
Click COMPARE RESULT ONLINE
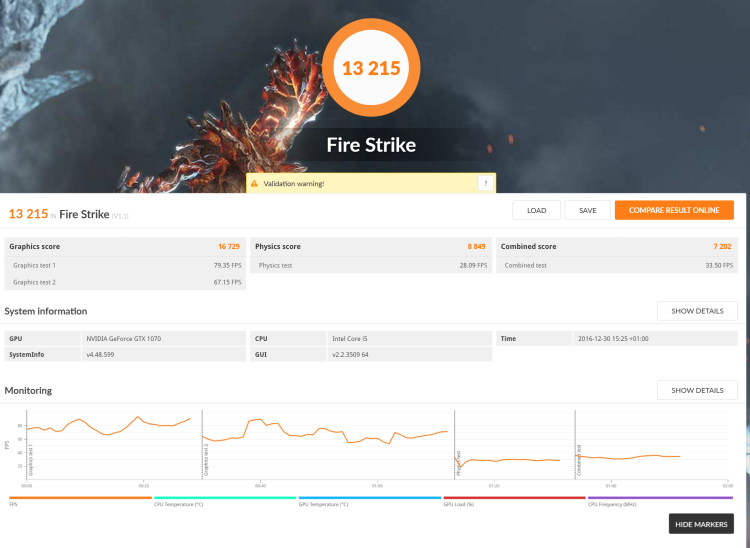click(x=674, y=210)
